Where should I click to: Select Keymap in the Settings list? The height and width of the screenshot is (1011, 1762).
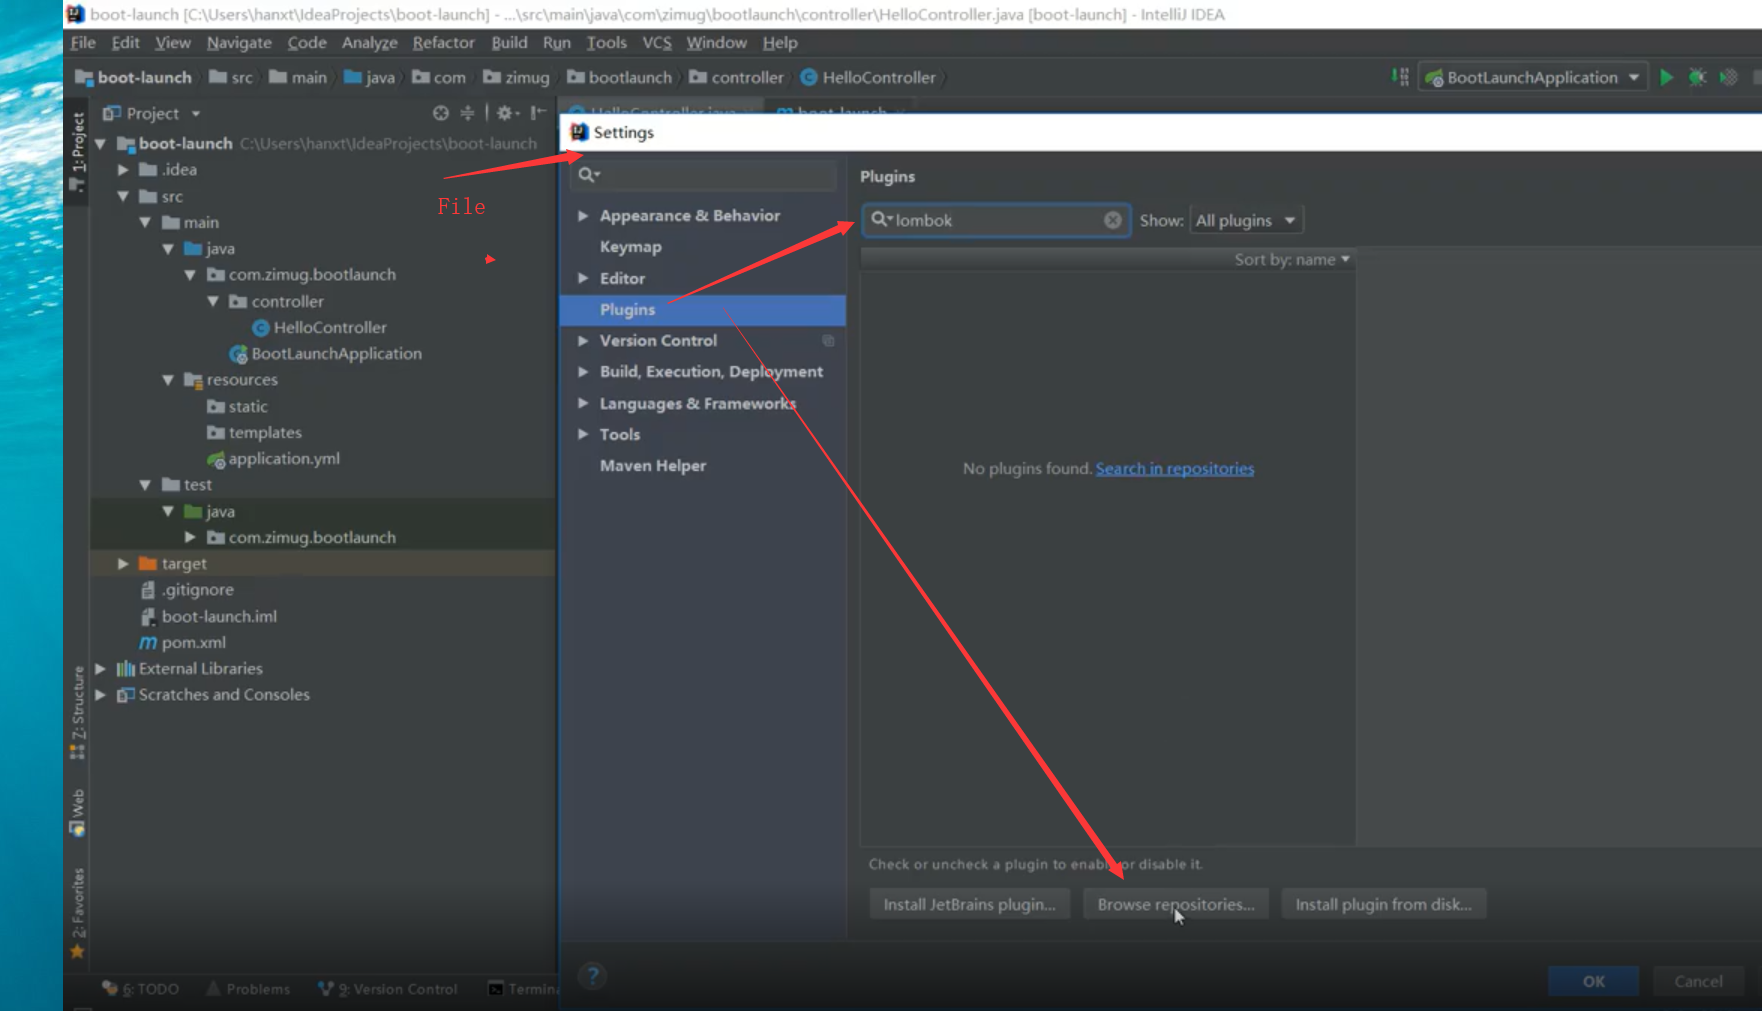tap(631, 247)
